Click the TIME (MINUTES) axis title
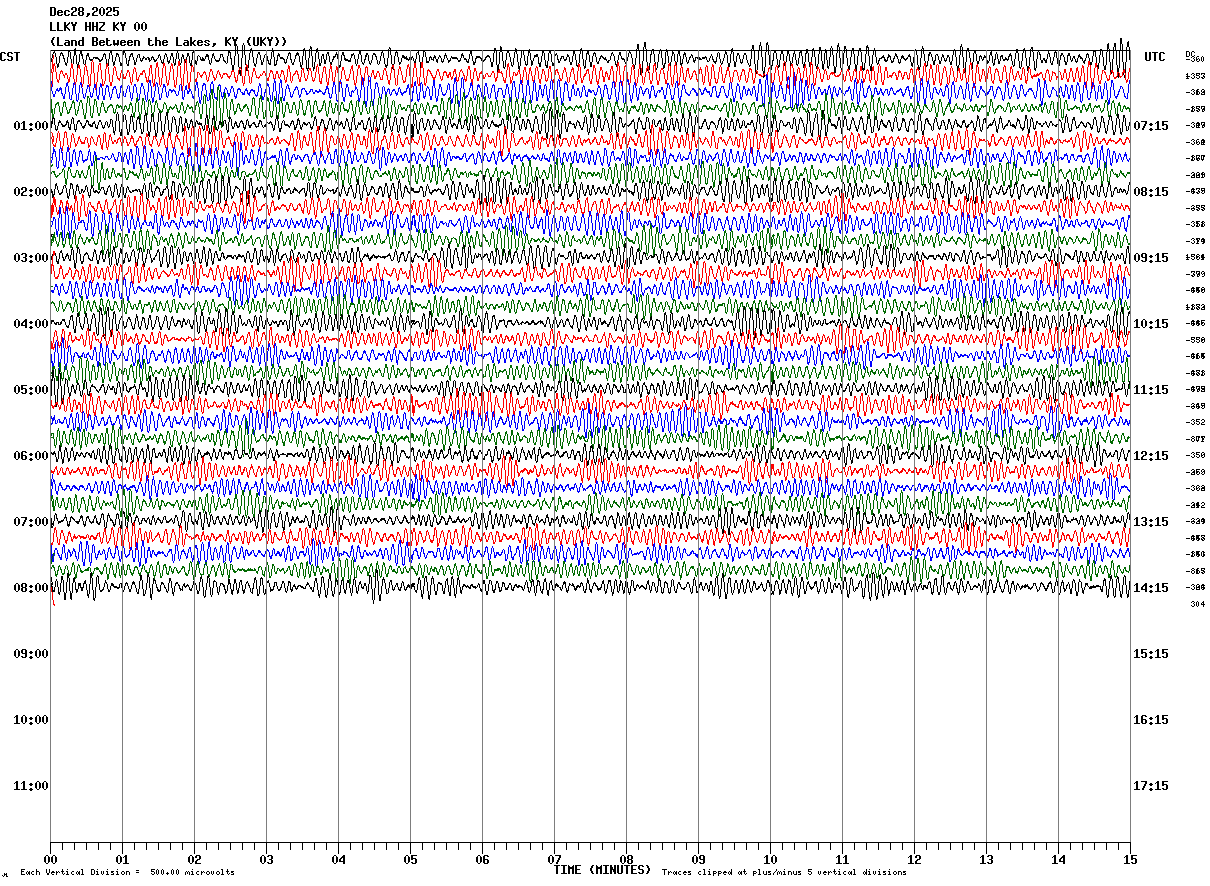Viewport: 1210px width, 886px height. pyautogui.click(x=603, y=870)
